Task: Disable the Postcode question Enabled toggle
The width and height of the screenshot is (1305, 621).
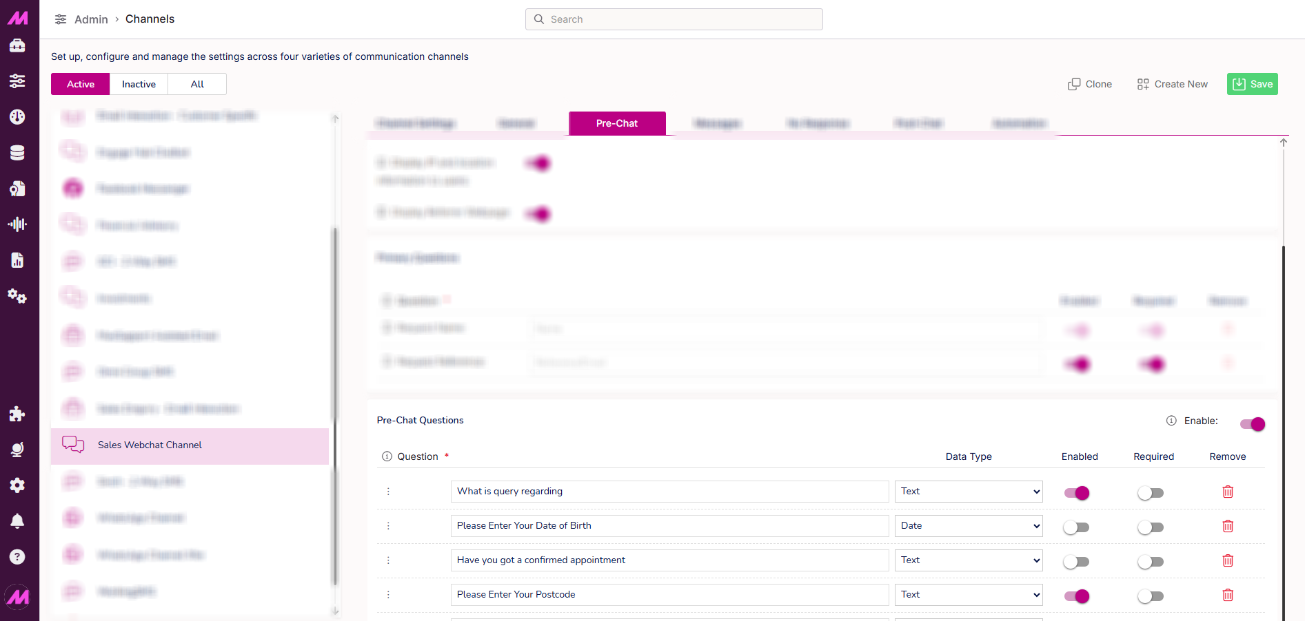Action: [x=1076, y=596]
